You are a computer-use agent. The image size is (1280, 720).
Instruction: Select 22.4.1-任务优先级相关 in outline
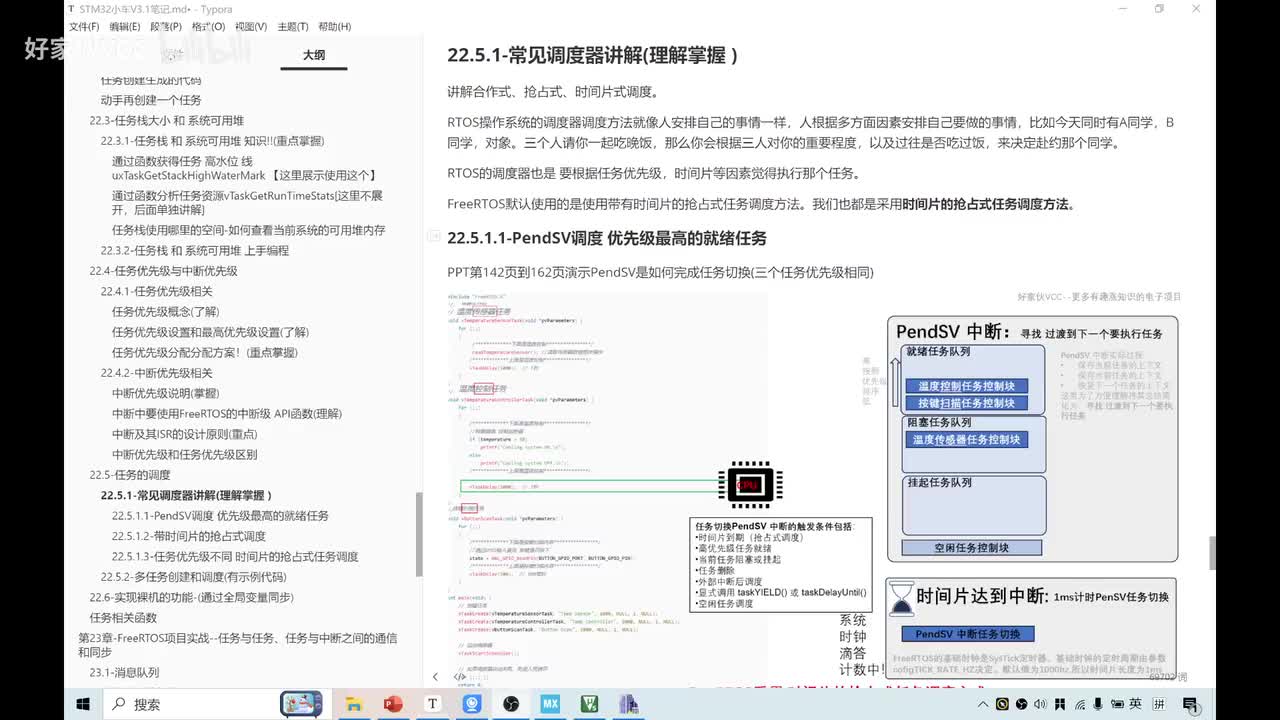[156, 292]
